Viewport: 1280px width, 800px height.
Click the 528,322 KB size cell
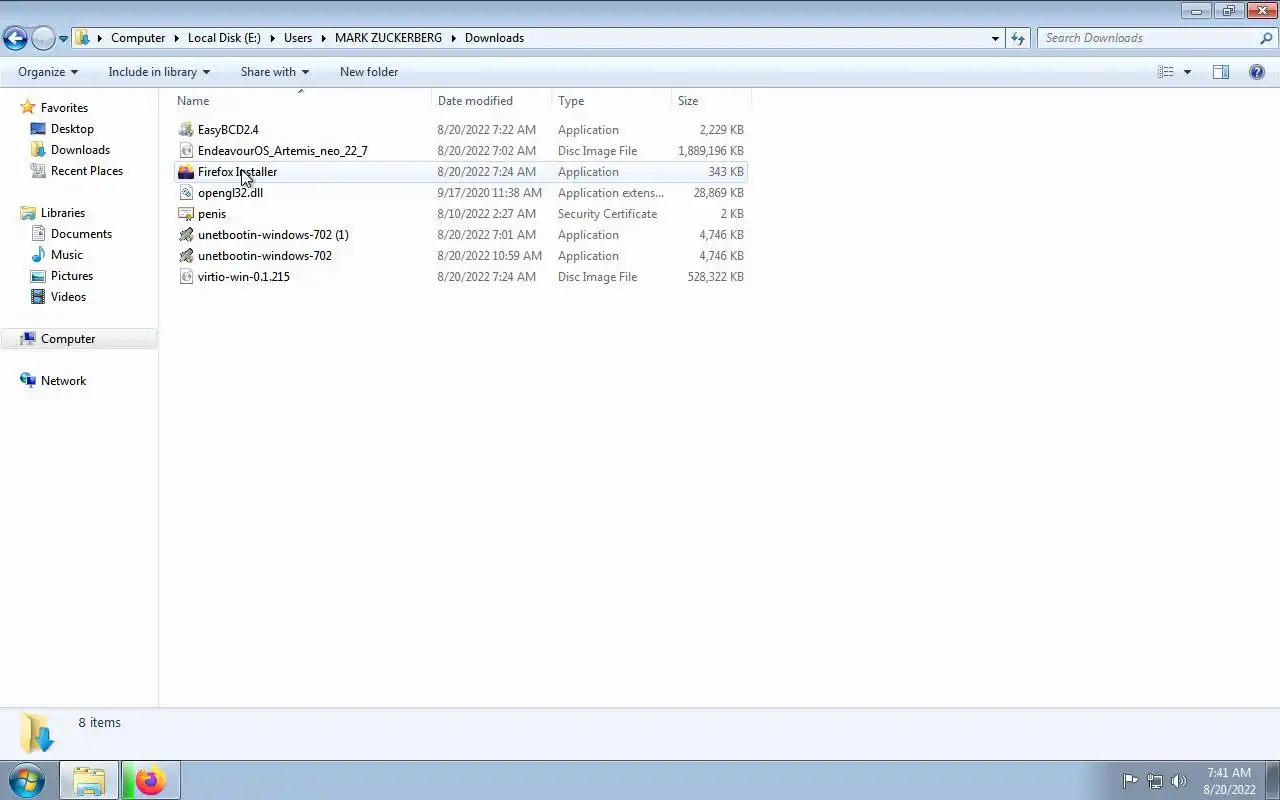715,277
